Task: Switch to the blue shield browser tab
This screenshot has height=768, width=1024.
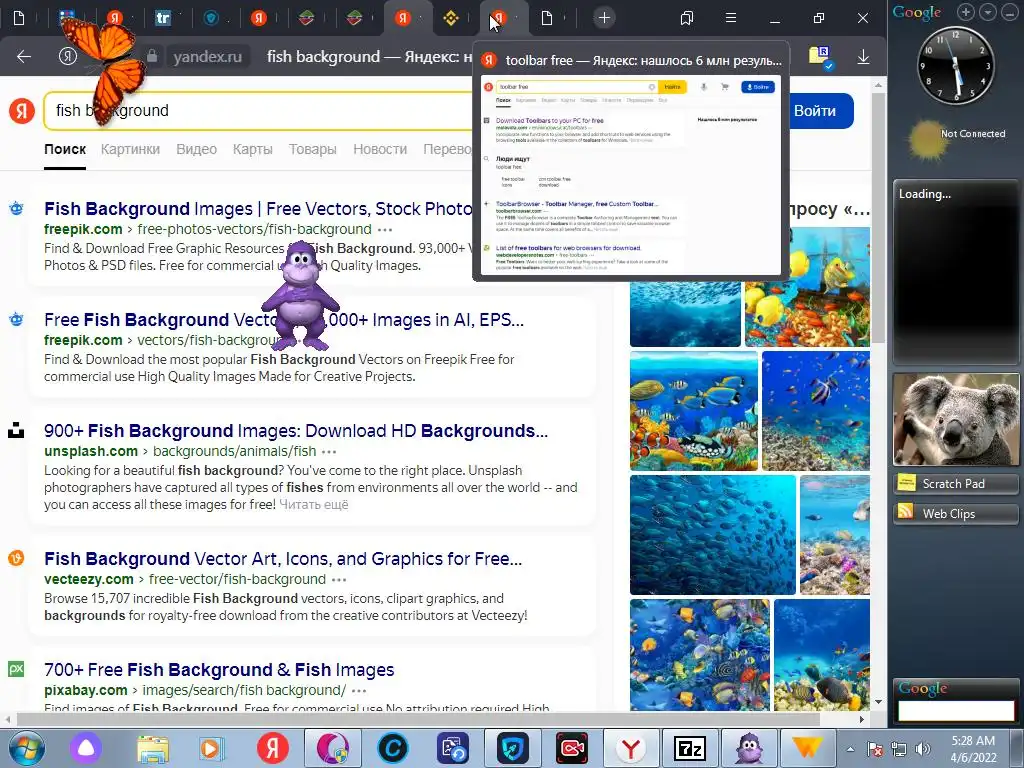Action: click(x=211, y=18)
